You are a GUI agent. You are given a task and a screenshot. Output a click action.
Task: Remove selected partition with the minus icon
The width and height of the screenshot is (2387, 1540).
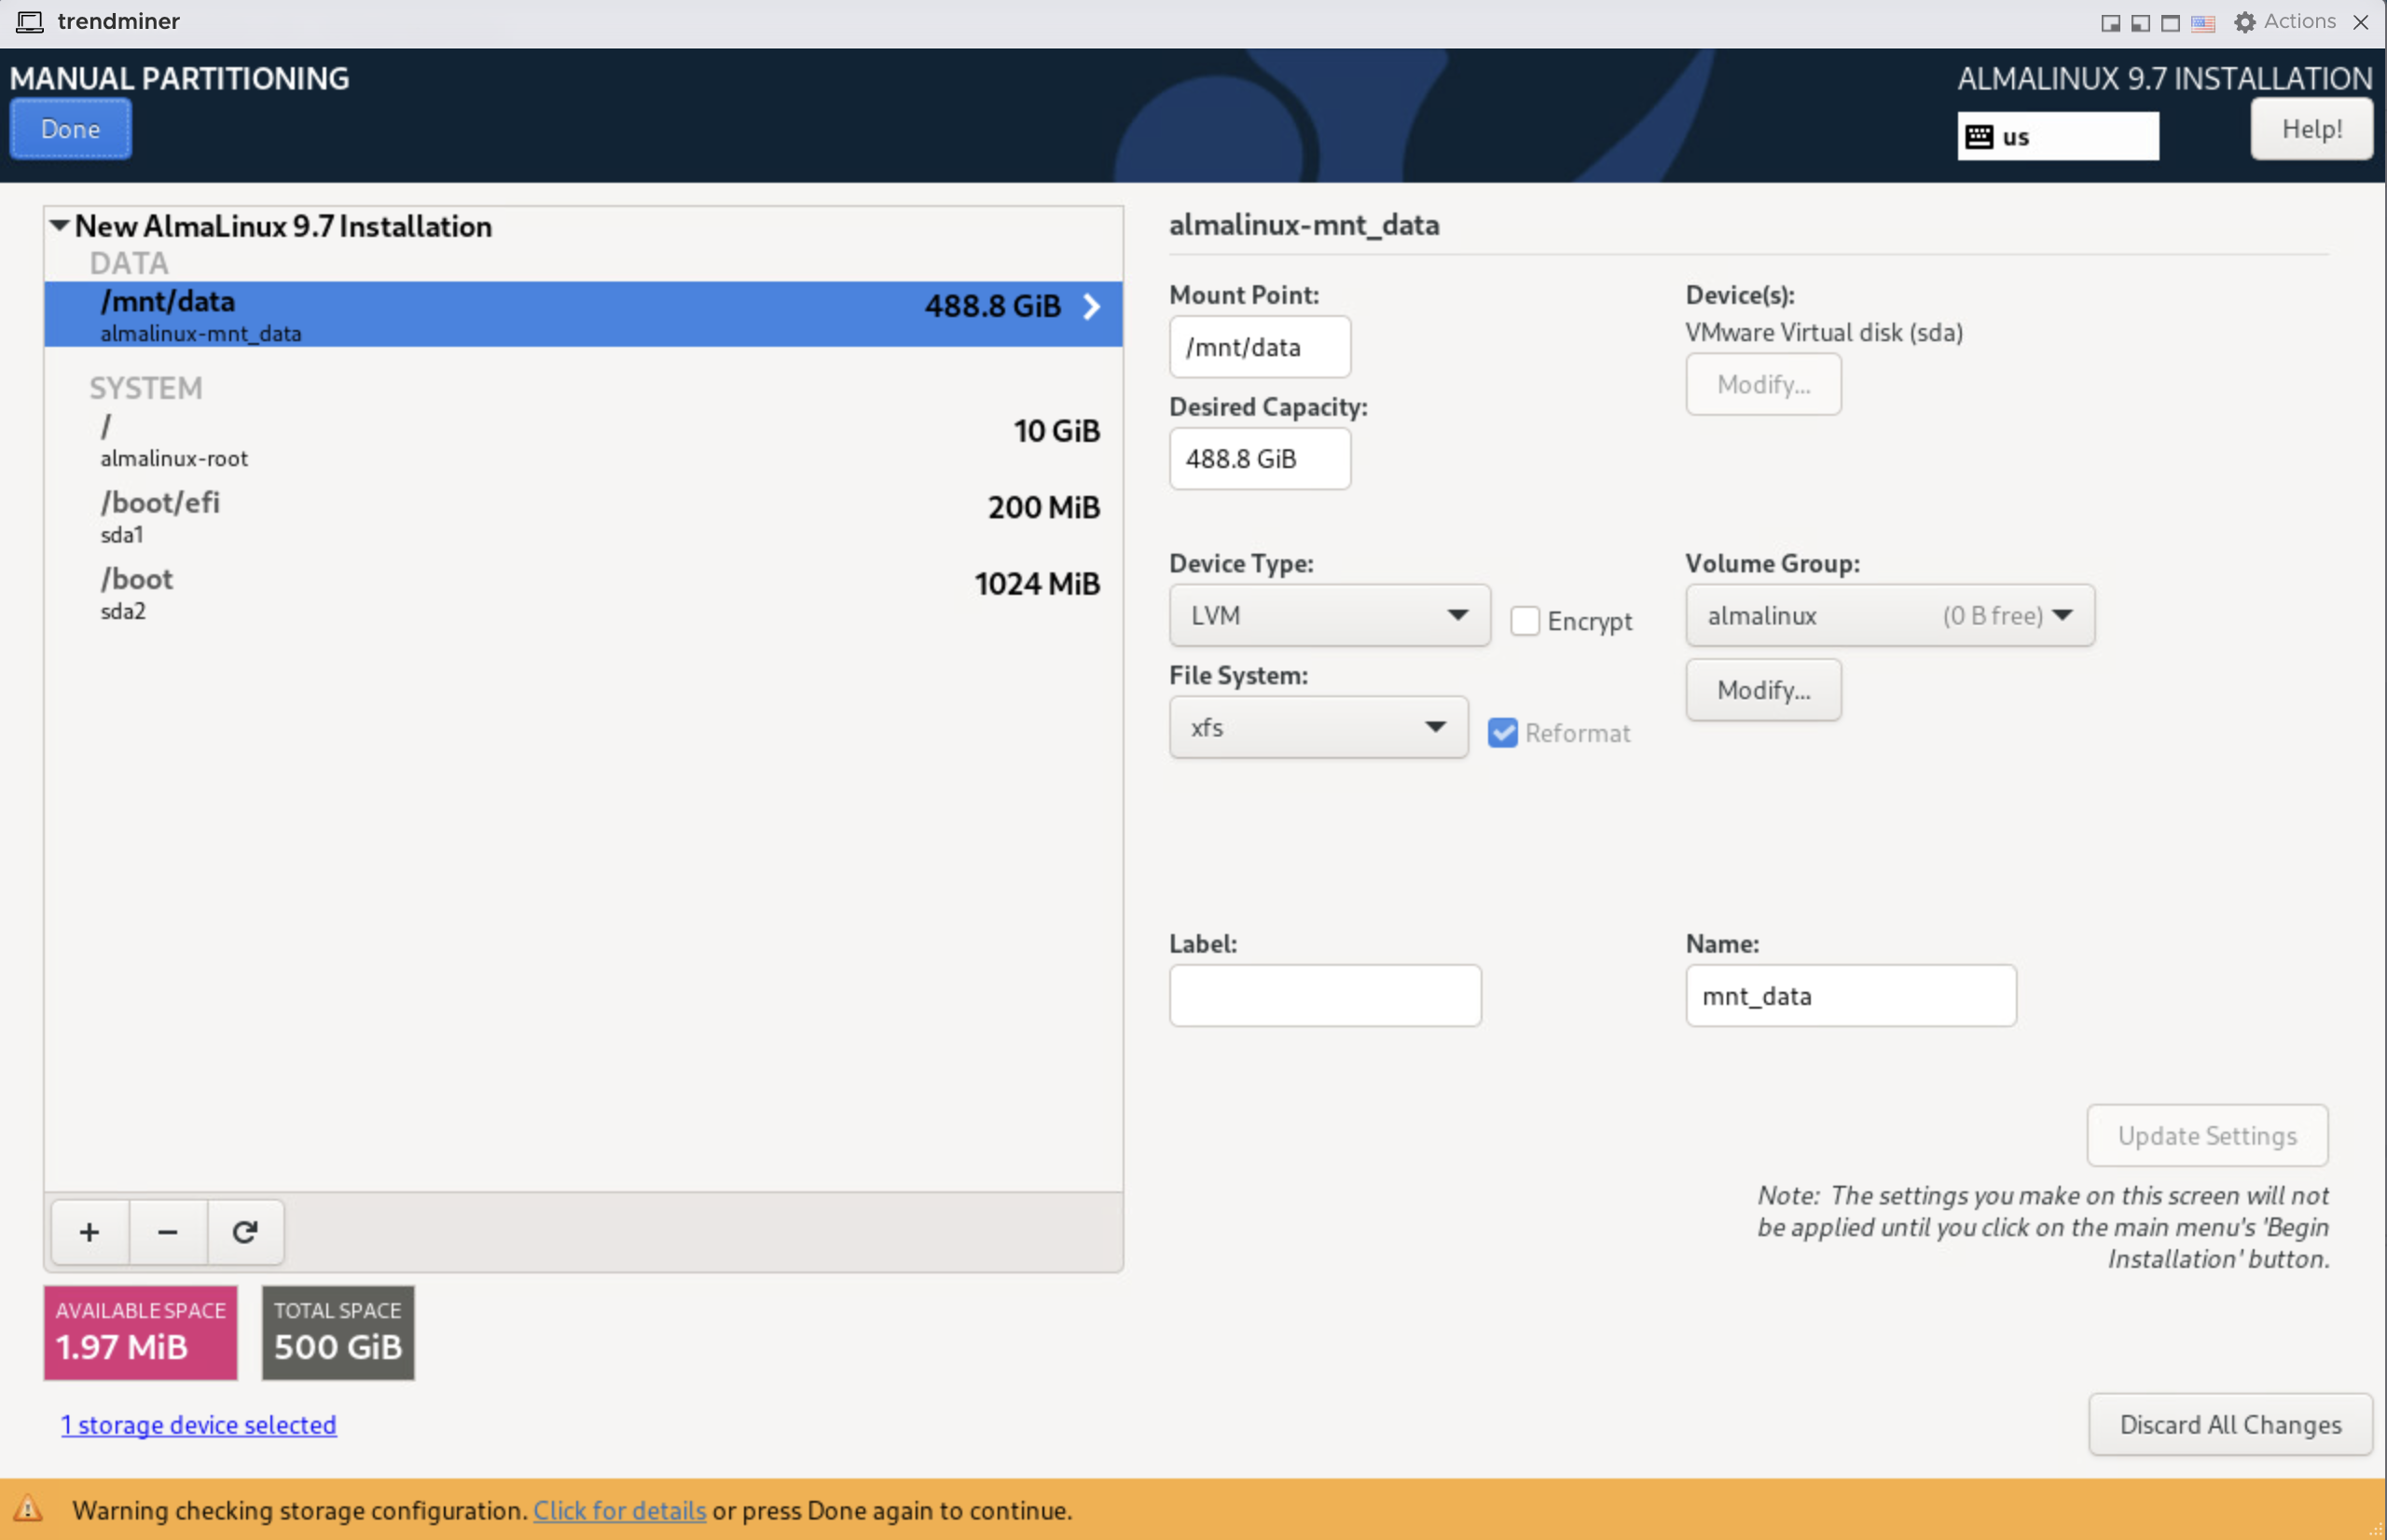167,1232
